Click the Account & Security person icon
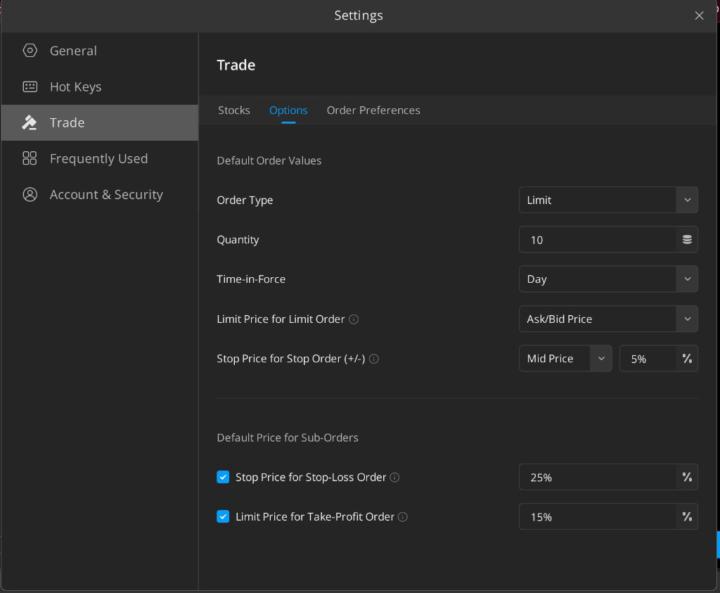 tap(30, 195)
